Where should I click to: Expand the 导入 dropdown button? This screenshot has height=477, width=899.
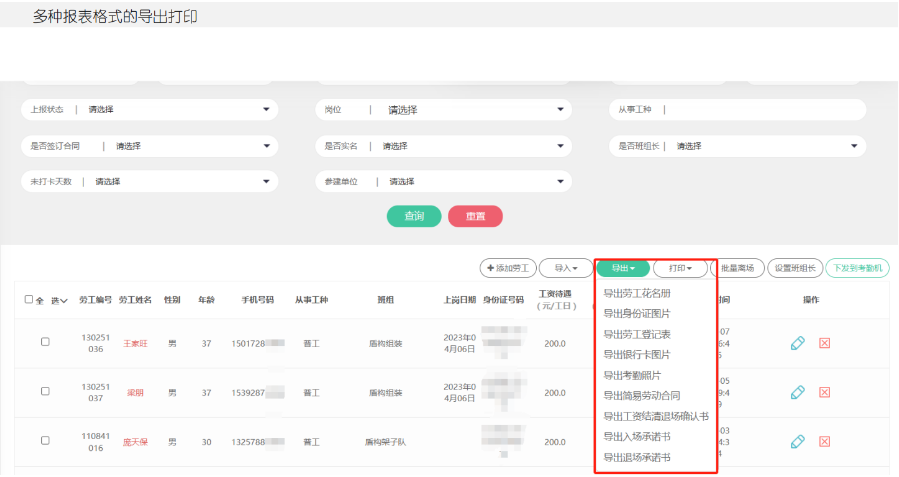pos(565,268)
